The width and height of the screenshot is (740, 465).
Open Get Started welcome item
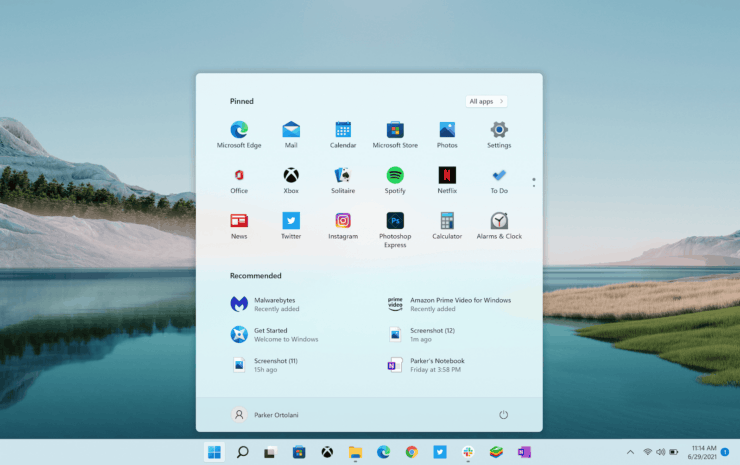pyautogui.click(x=274, y=335)
